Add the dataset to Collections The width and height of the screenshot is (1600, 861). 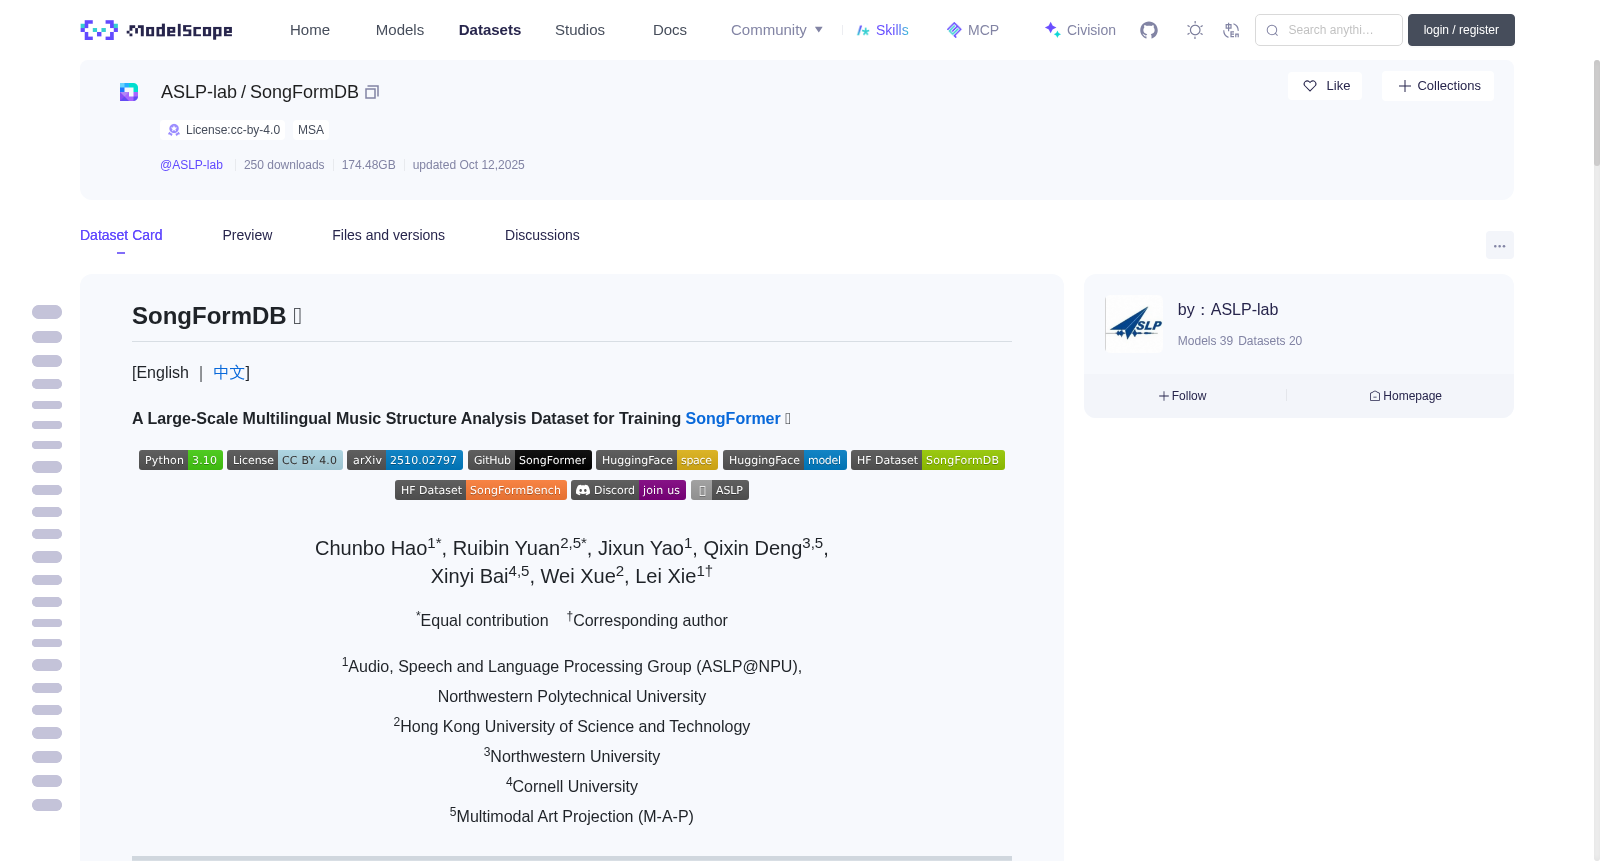pyautogui.click(x=1438, y=86)
